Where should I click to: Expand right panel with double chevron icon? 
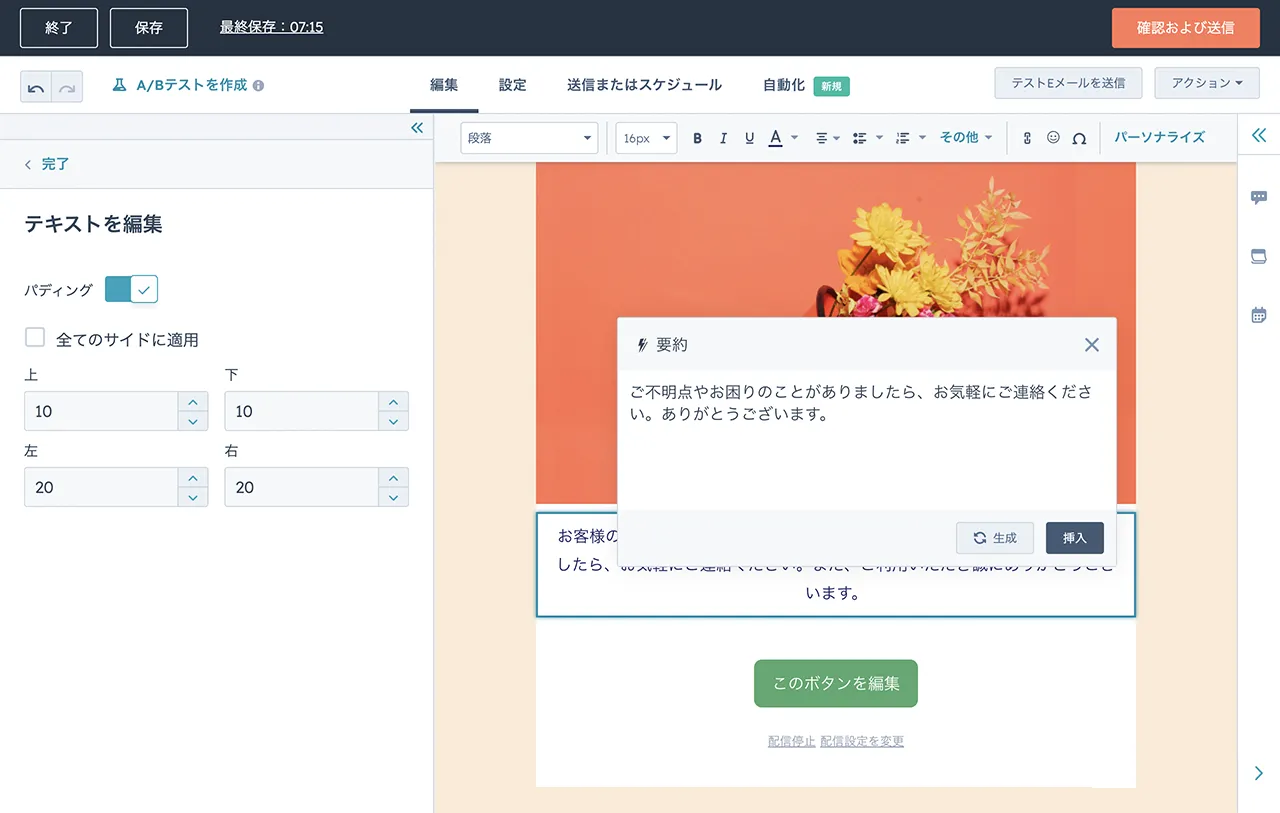pyautogui.click(x=1259, y=135)
